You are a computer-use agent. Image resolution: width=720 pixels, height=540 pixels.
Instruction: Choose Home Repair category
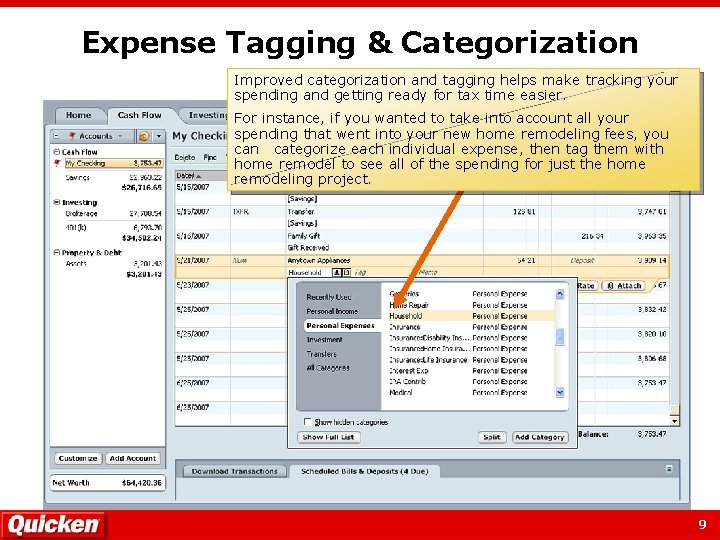click(471, 305)
